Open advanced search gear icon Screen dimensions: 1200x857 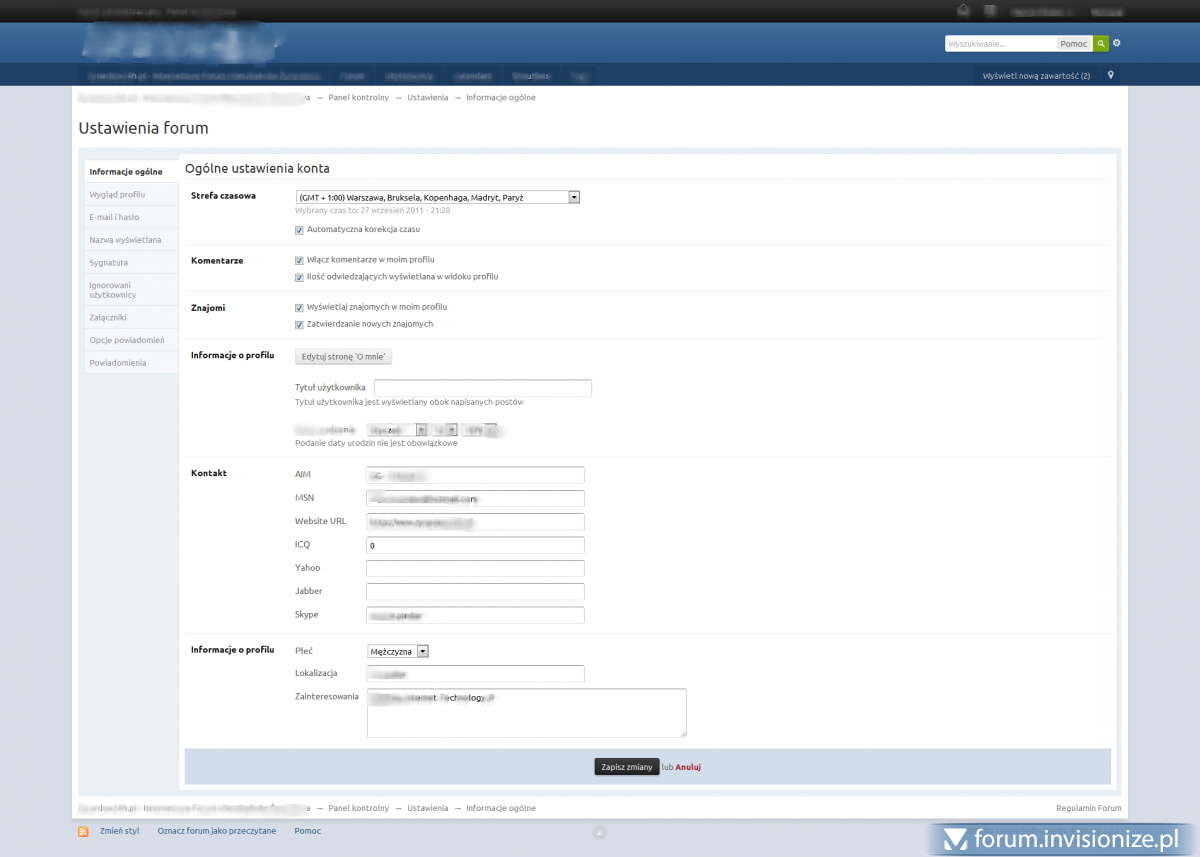tap(1117, 44)
